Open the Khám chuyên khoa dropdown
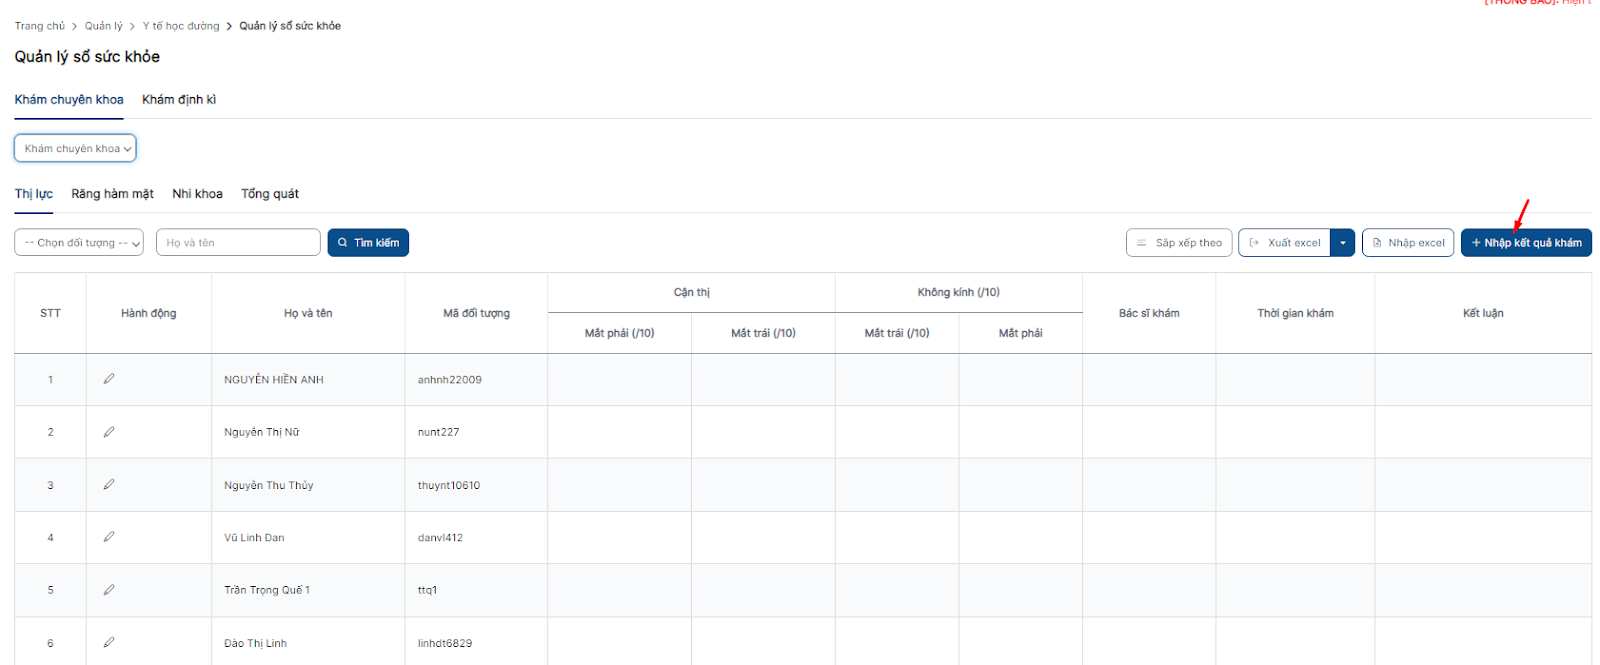The image size is (1600, 665). point(75,149)
